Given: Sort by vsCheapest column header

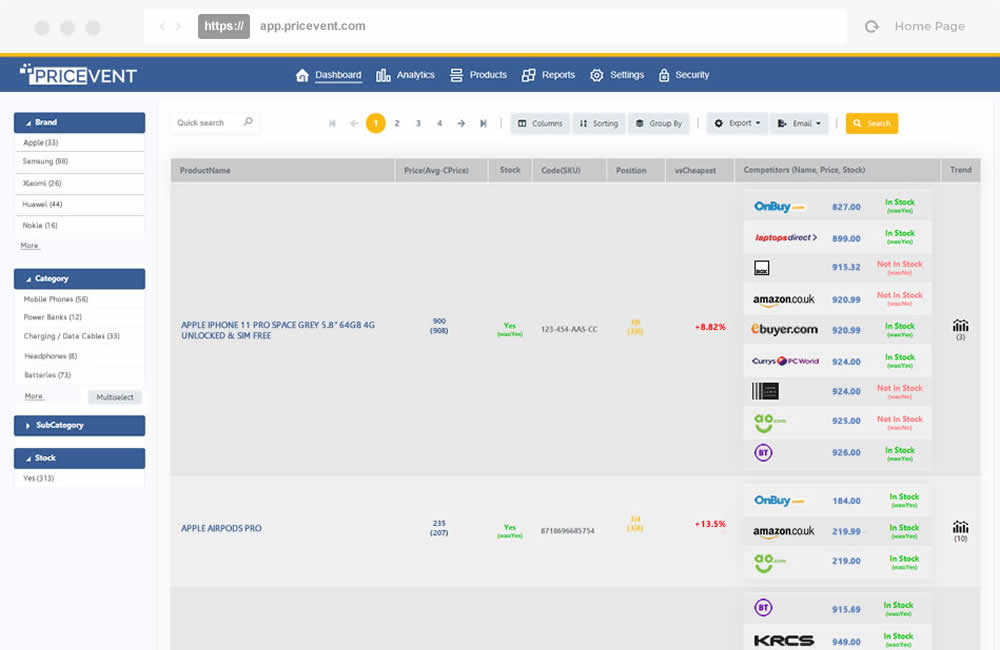Looking at the screenshot, I should pos(699,170).
